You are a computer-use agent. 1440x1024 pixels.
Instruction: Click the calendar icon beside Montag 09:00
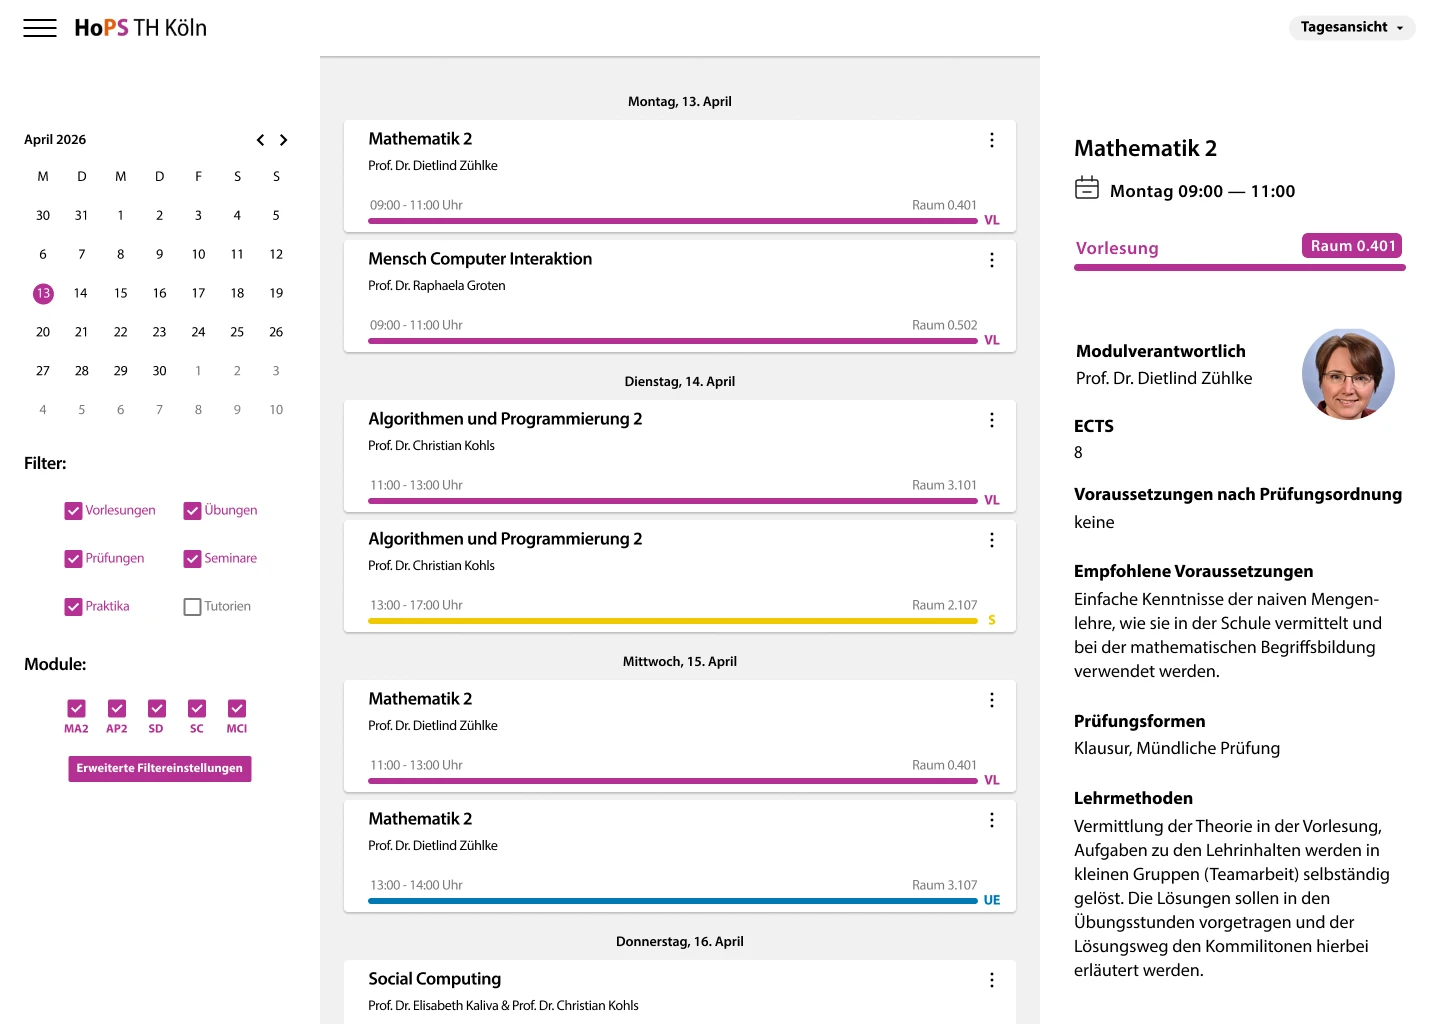pyautogui.click(x=1087, y=188)
